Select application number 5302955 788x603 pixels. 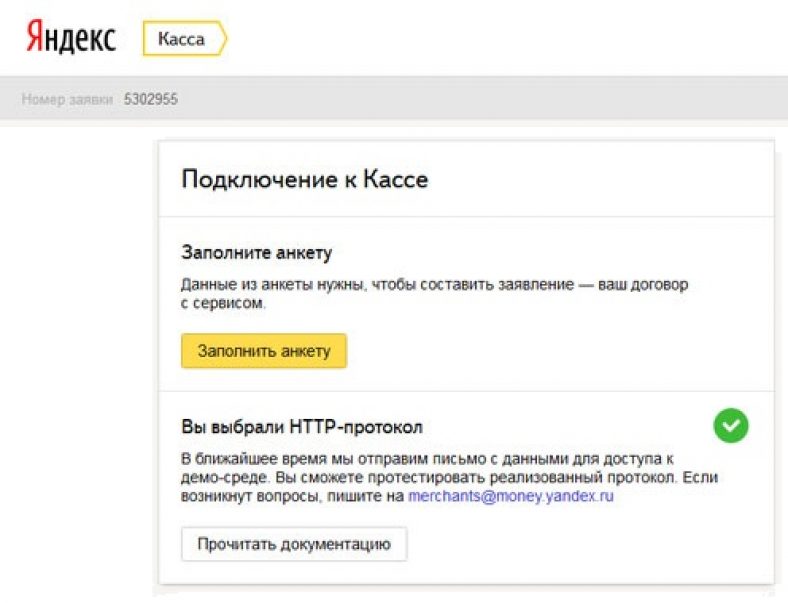[x=151, y=99]
